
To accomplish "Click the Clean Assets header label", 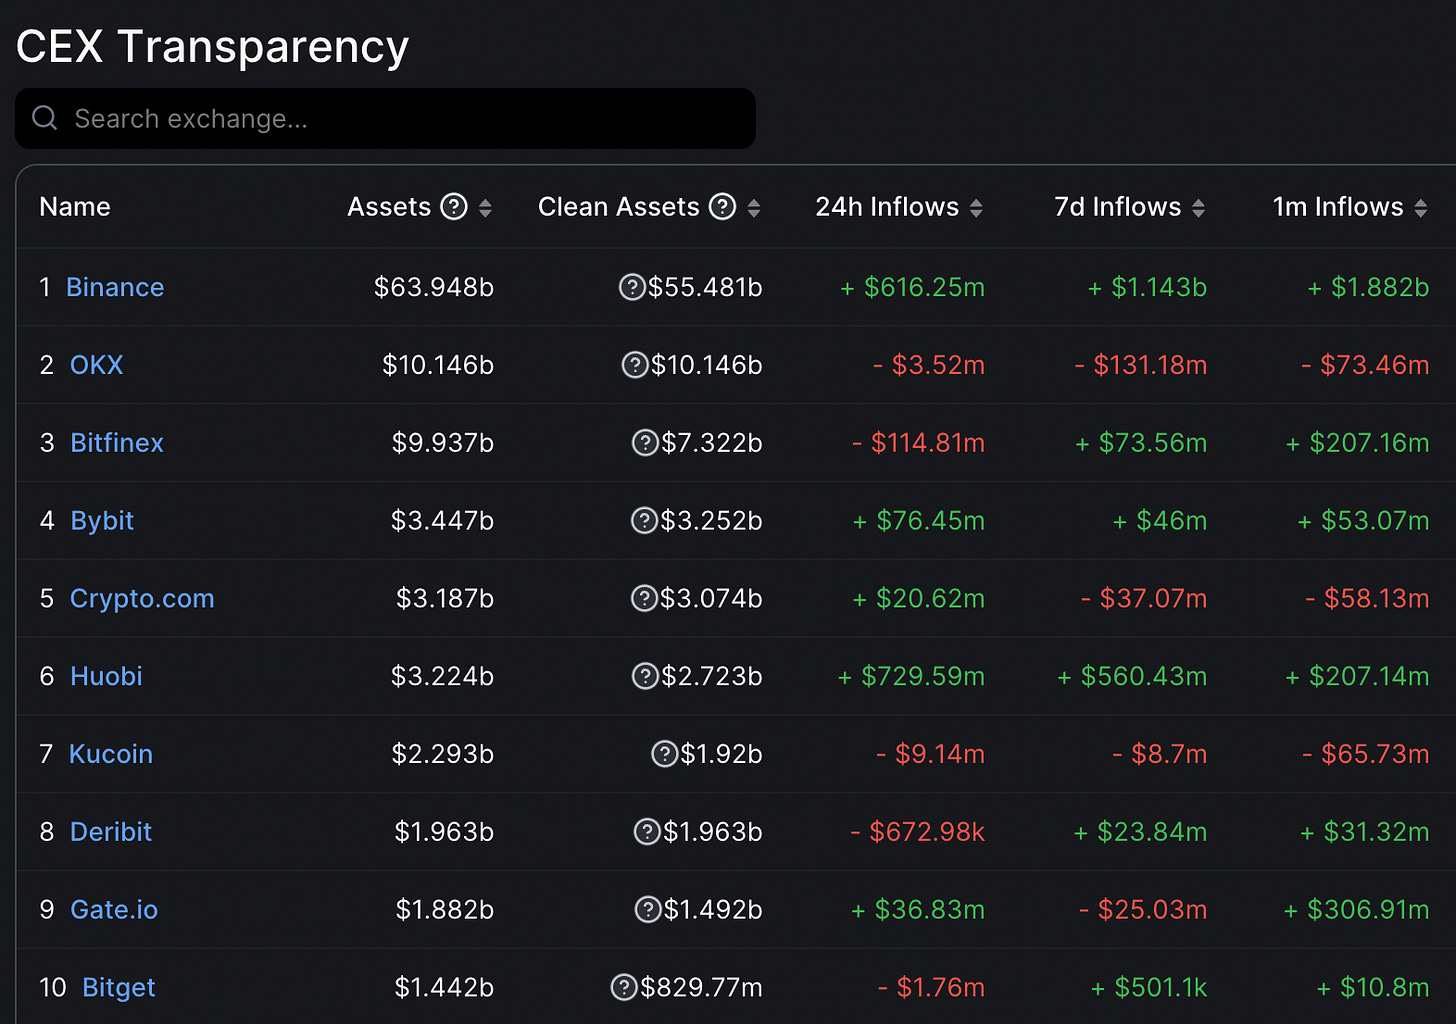I will coord(619,207).
